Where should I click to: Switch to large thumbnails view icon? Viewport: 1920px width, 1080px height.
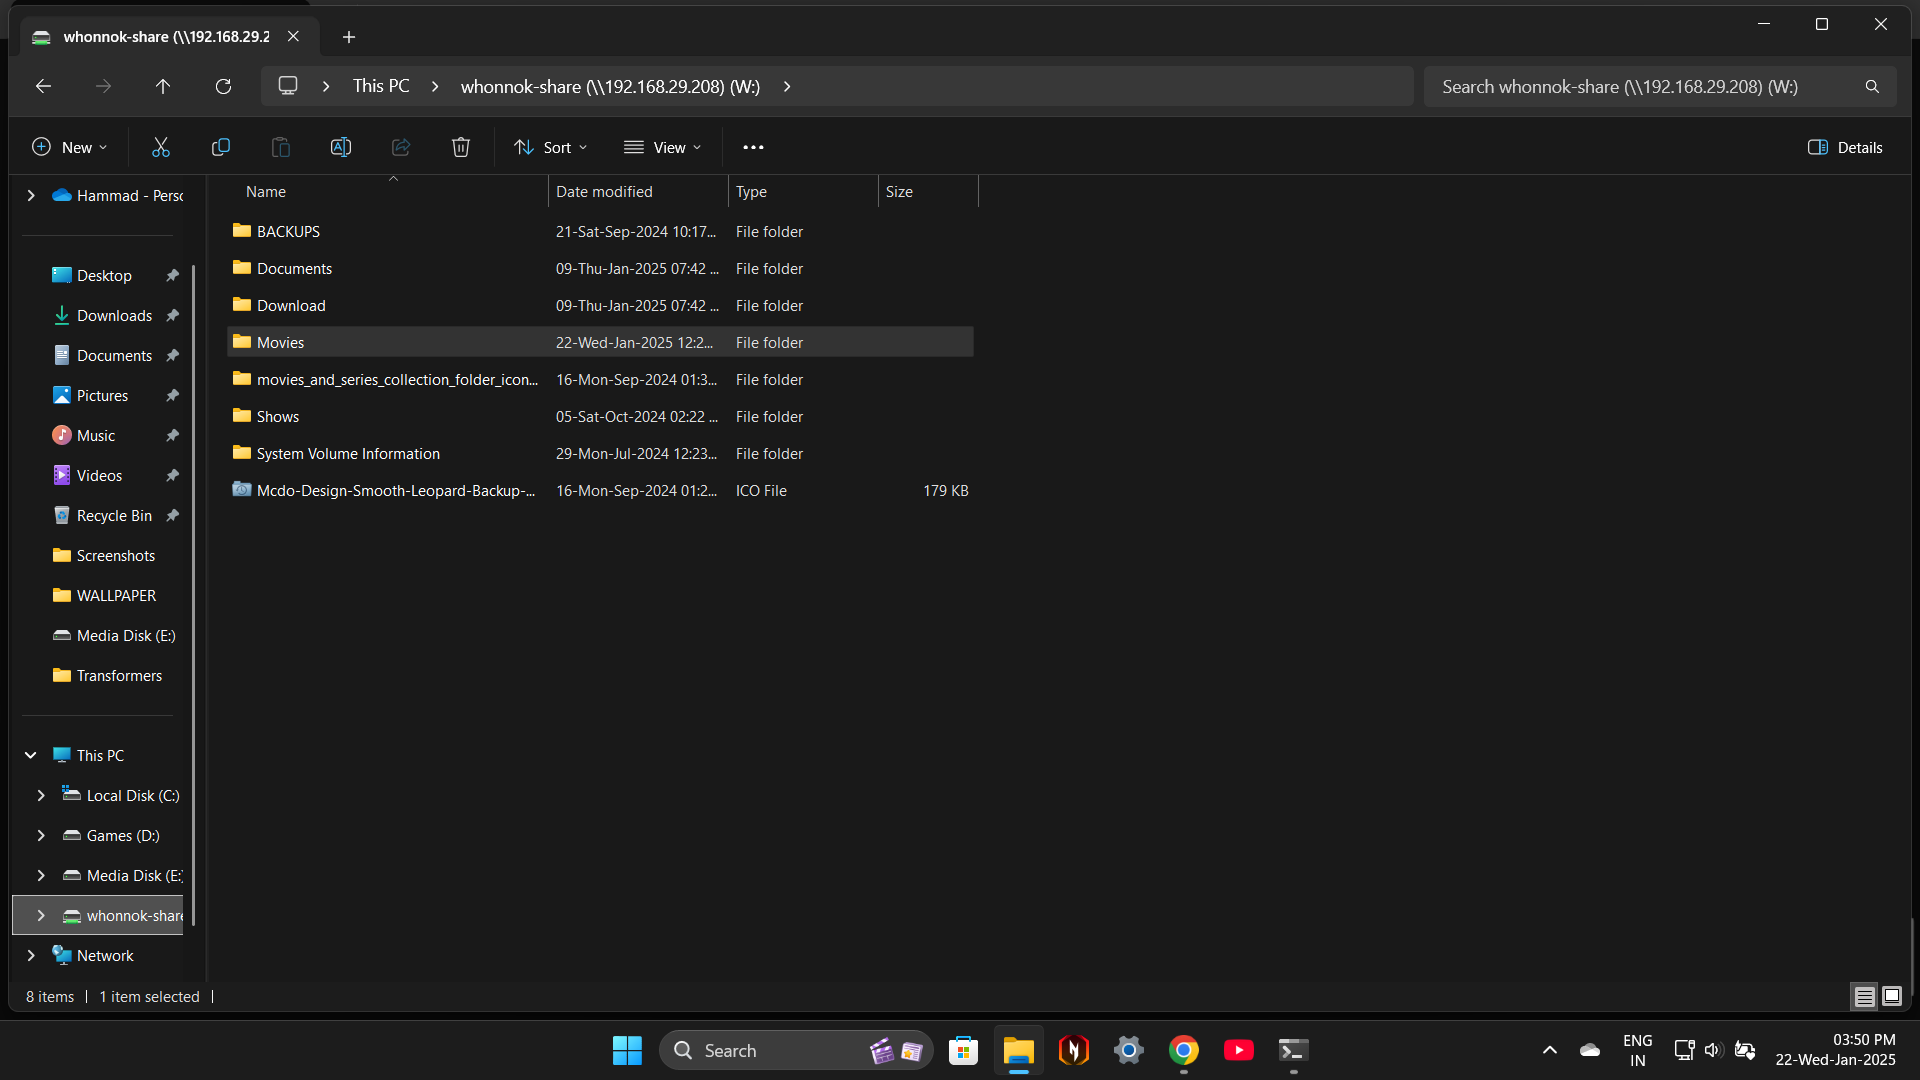[1891, 996]
